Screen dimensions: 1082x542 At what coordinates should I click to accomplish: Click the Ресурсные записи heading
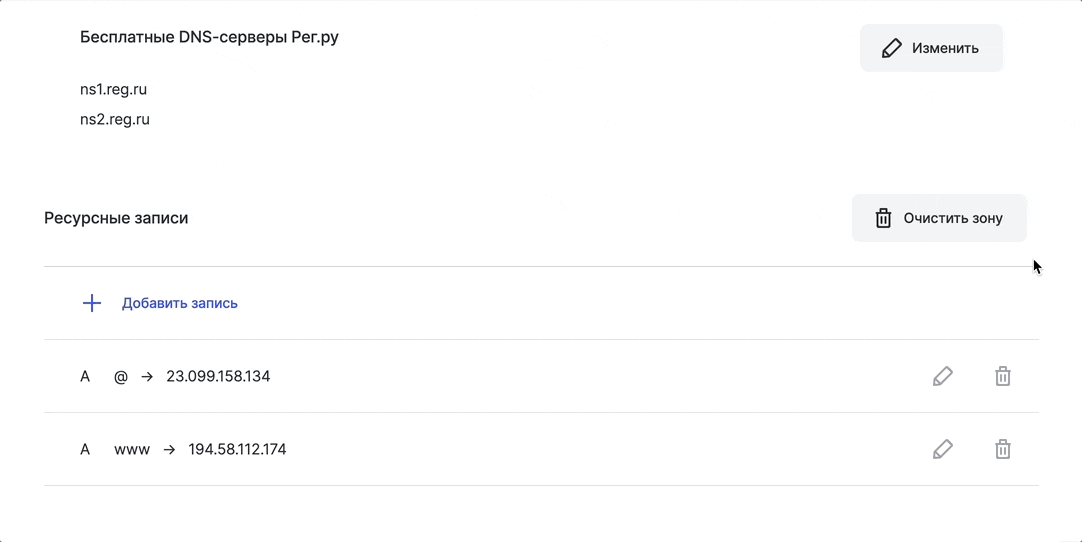coord(116,219)
